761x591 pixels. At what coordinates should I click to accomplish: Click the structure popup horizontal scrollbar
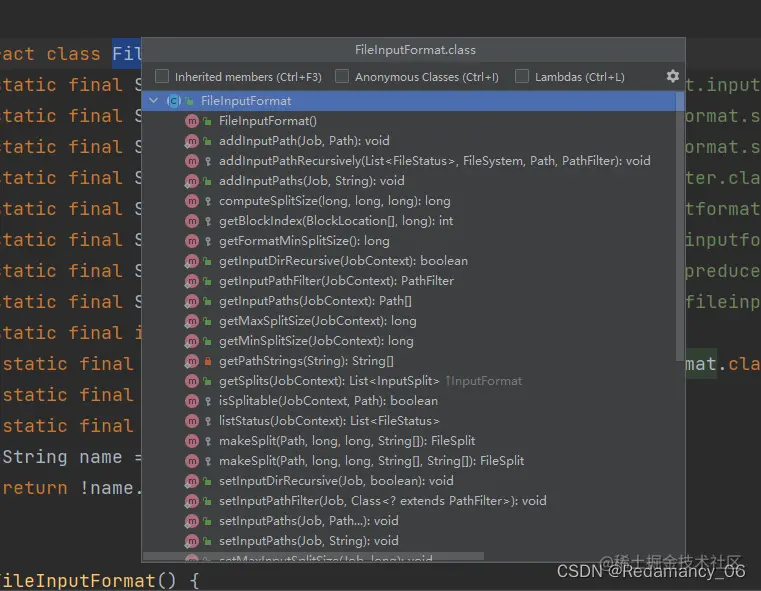(314, 556)
